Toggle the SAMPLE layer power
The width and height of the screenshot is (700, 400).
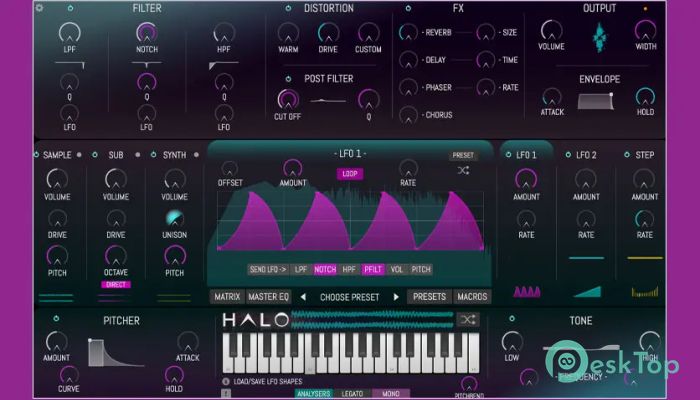point(36,155)
